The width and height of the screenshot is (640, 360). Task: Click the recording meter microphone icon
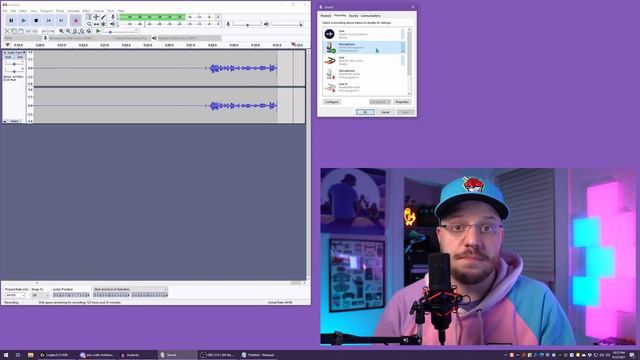(113, 17)
